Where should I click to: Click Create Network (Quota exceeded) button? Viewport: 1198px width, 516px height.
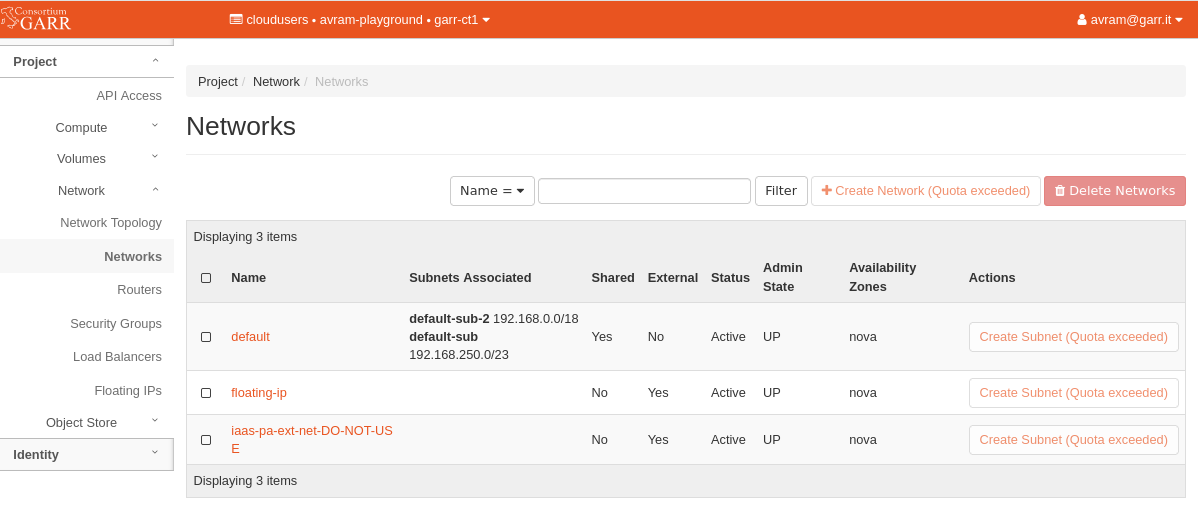pyautogui.click(x=925, y=191)
